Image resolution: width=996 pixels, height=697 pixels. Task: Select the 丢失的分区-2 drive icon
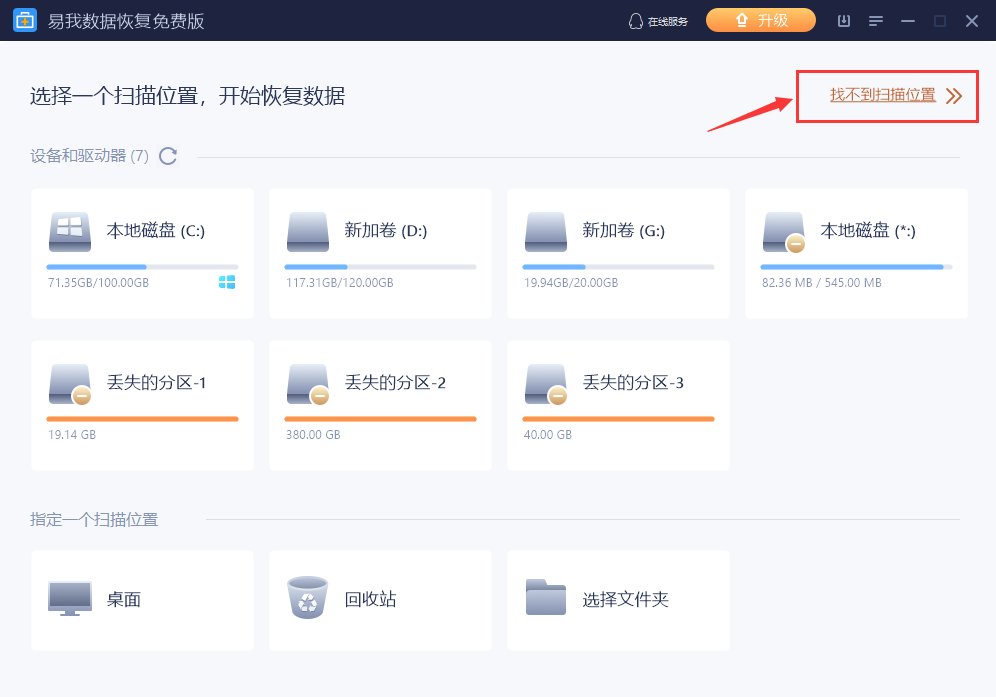[x=308, y=384]
